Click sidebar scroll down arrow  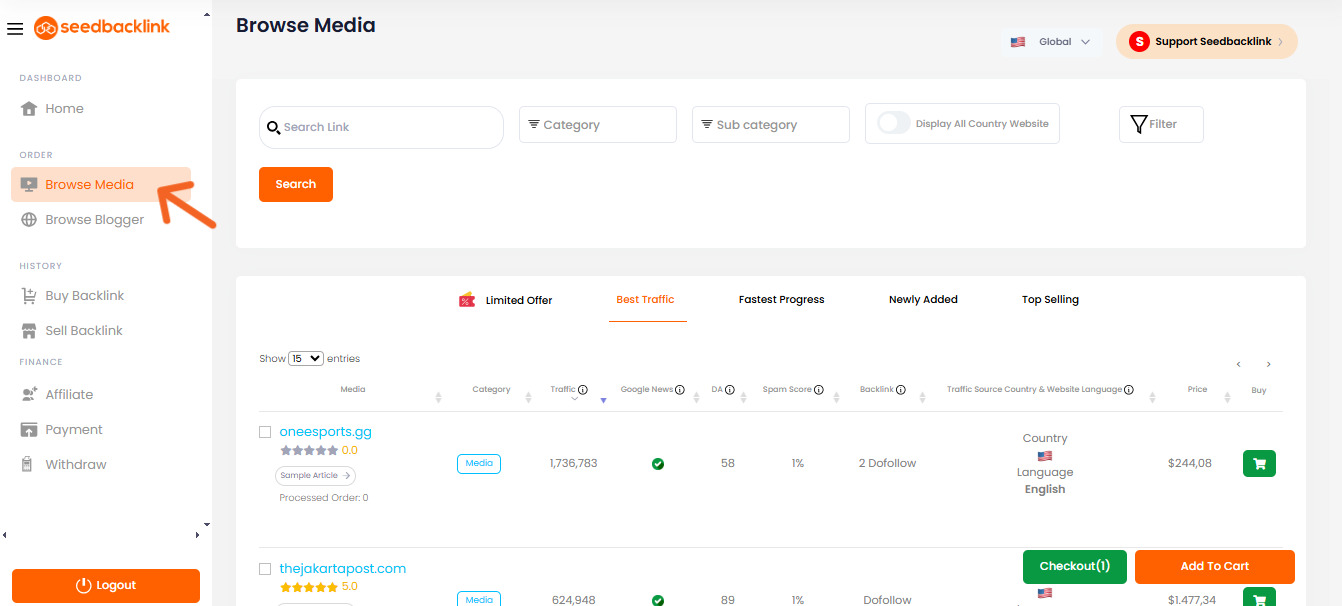(207, 524)
